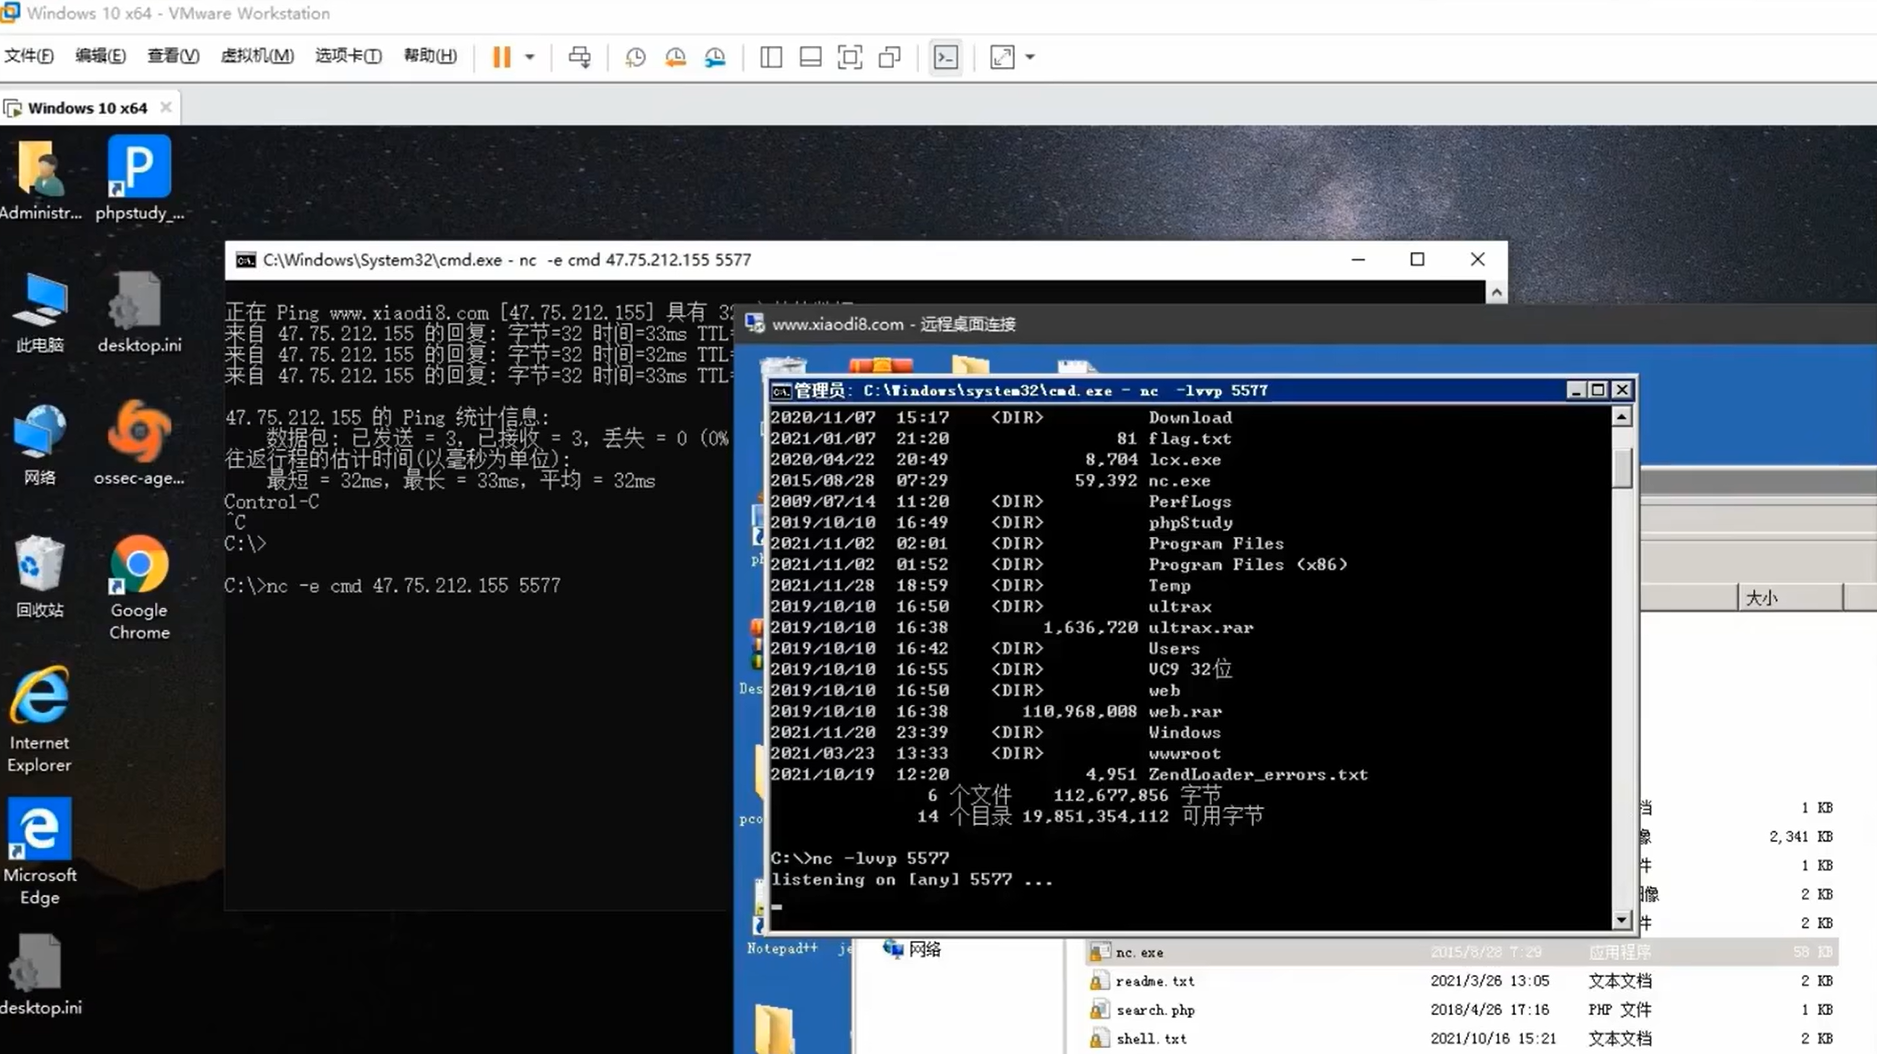Click the revert to snapshot icon

(x=675, y=57)
